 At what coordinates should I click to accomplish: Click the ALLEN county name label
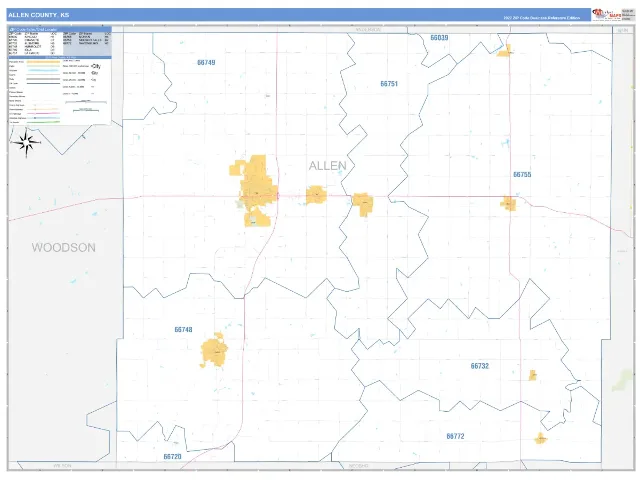coord(328,165)
